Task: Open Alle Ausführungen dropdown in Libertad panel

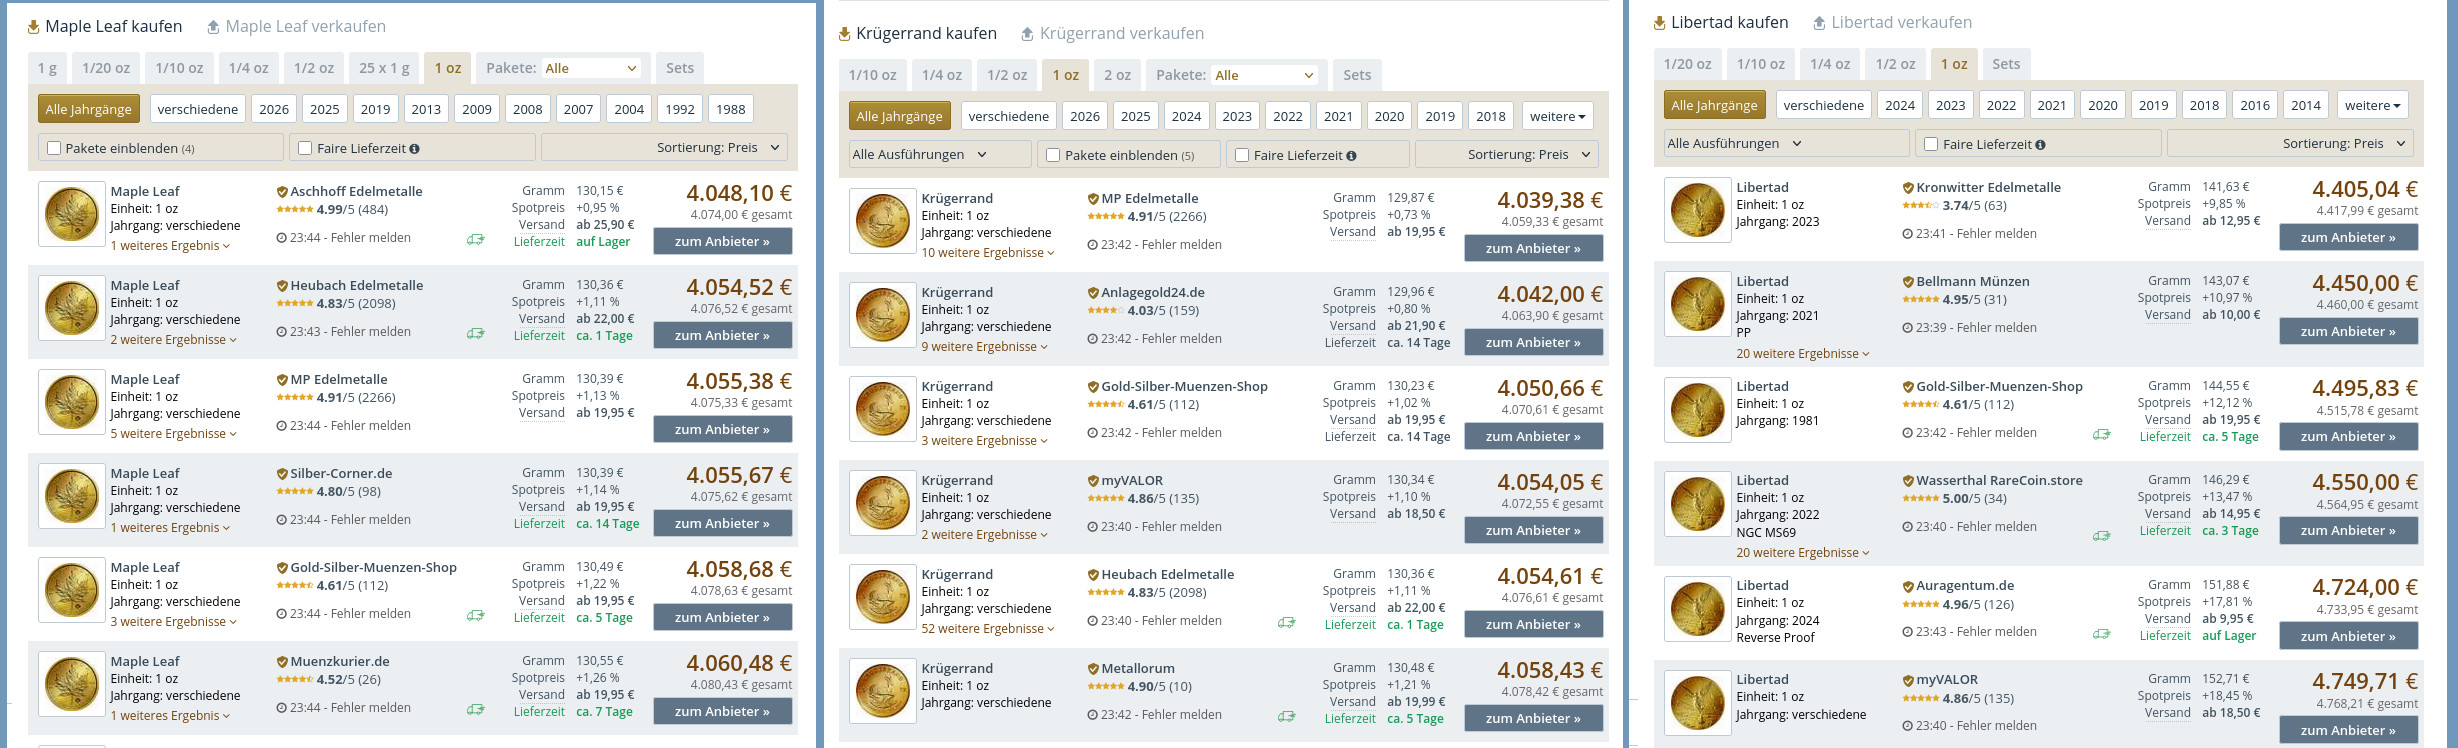Action: pyautogui.click(x=1786, y=144)
